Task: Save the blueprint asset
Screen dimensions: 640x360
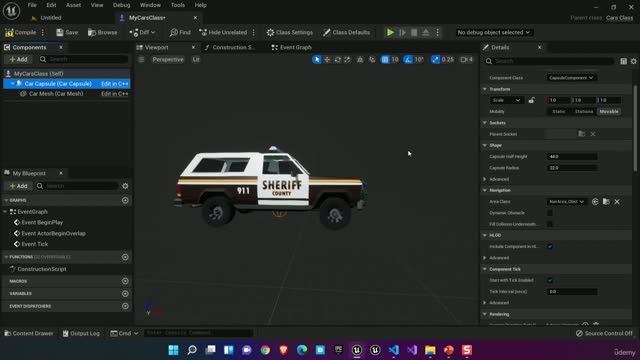Action: click(x=67, y=32)
